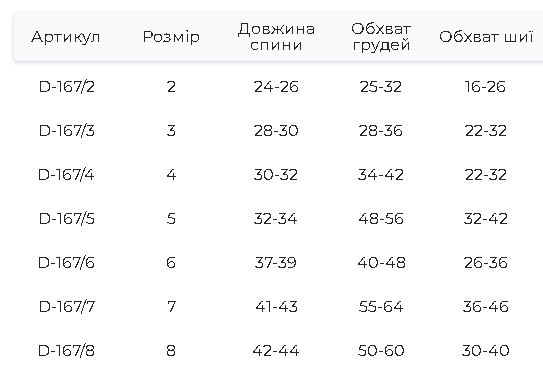Click the Обхват грудей column header
543x380 pixels.
pyautogui.click(x=381, y=37)
